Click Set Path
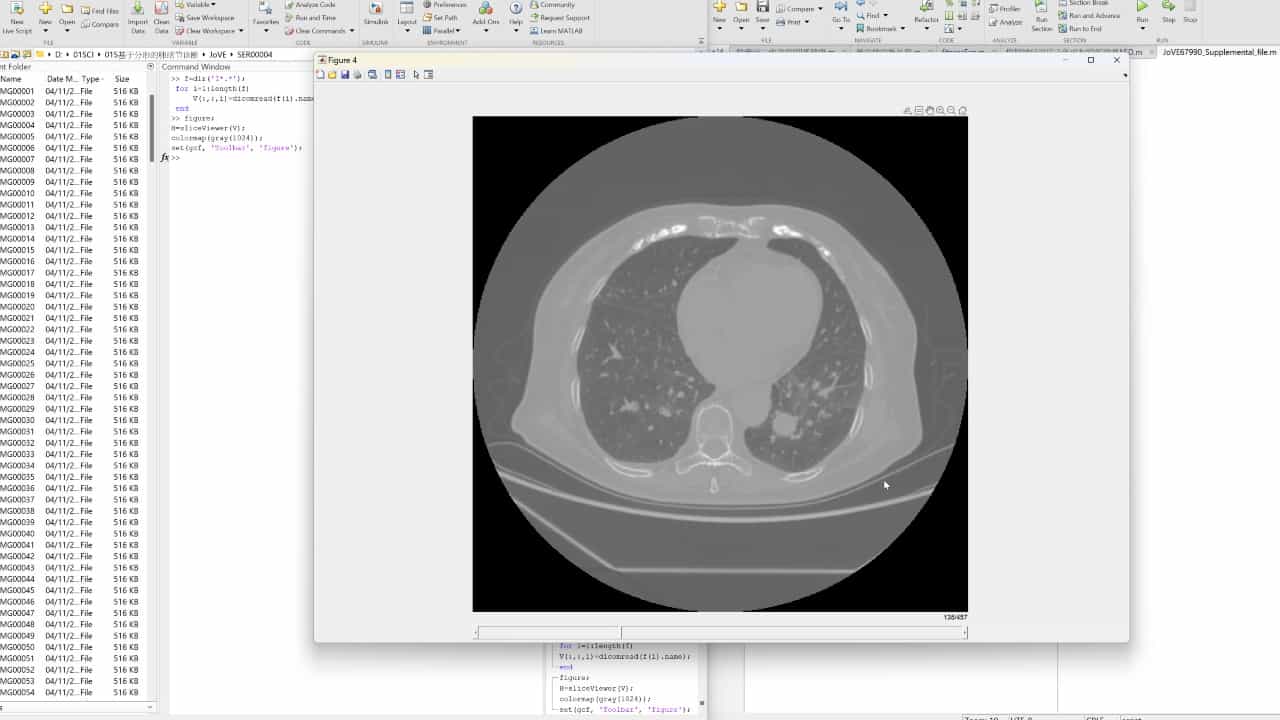The image size is (1280, 720). (x=439, y=18)
